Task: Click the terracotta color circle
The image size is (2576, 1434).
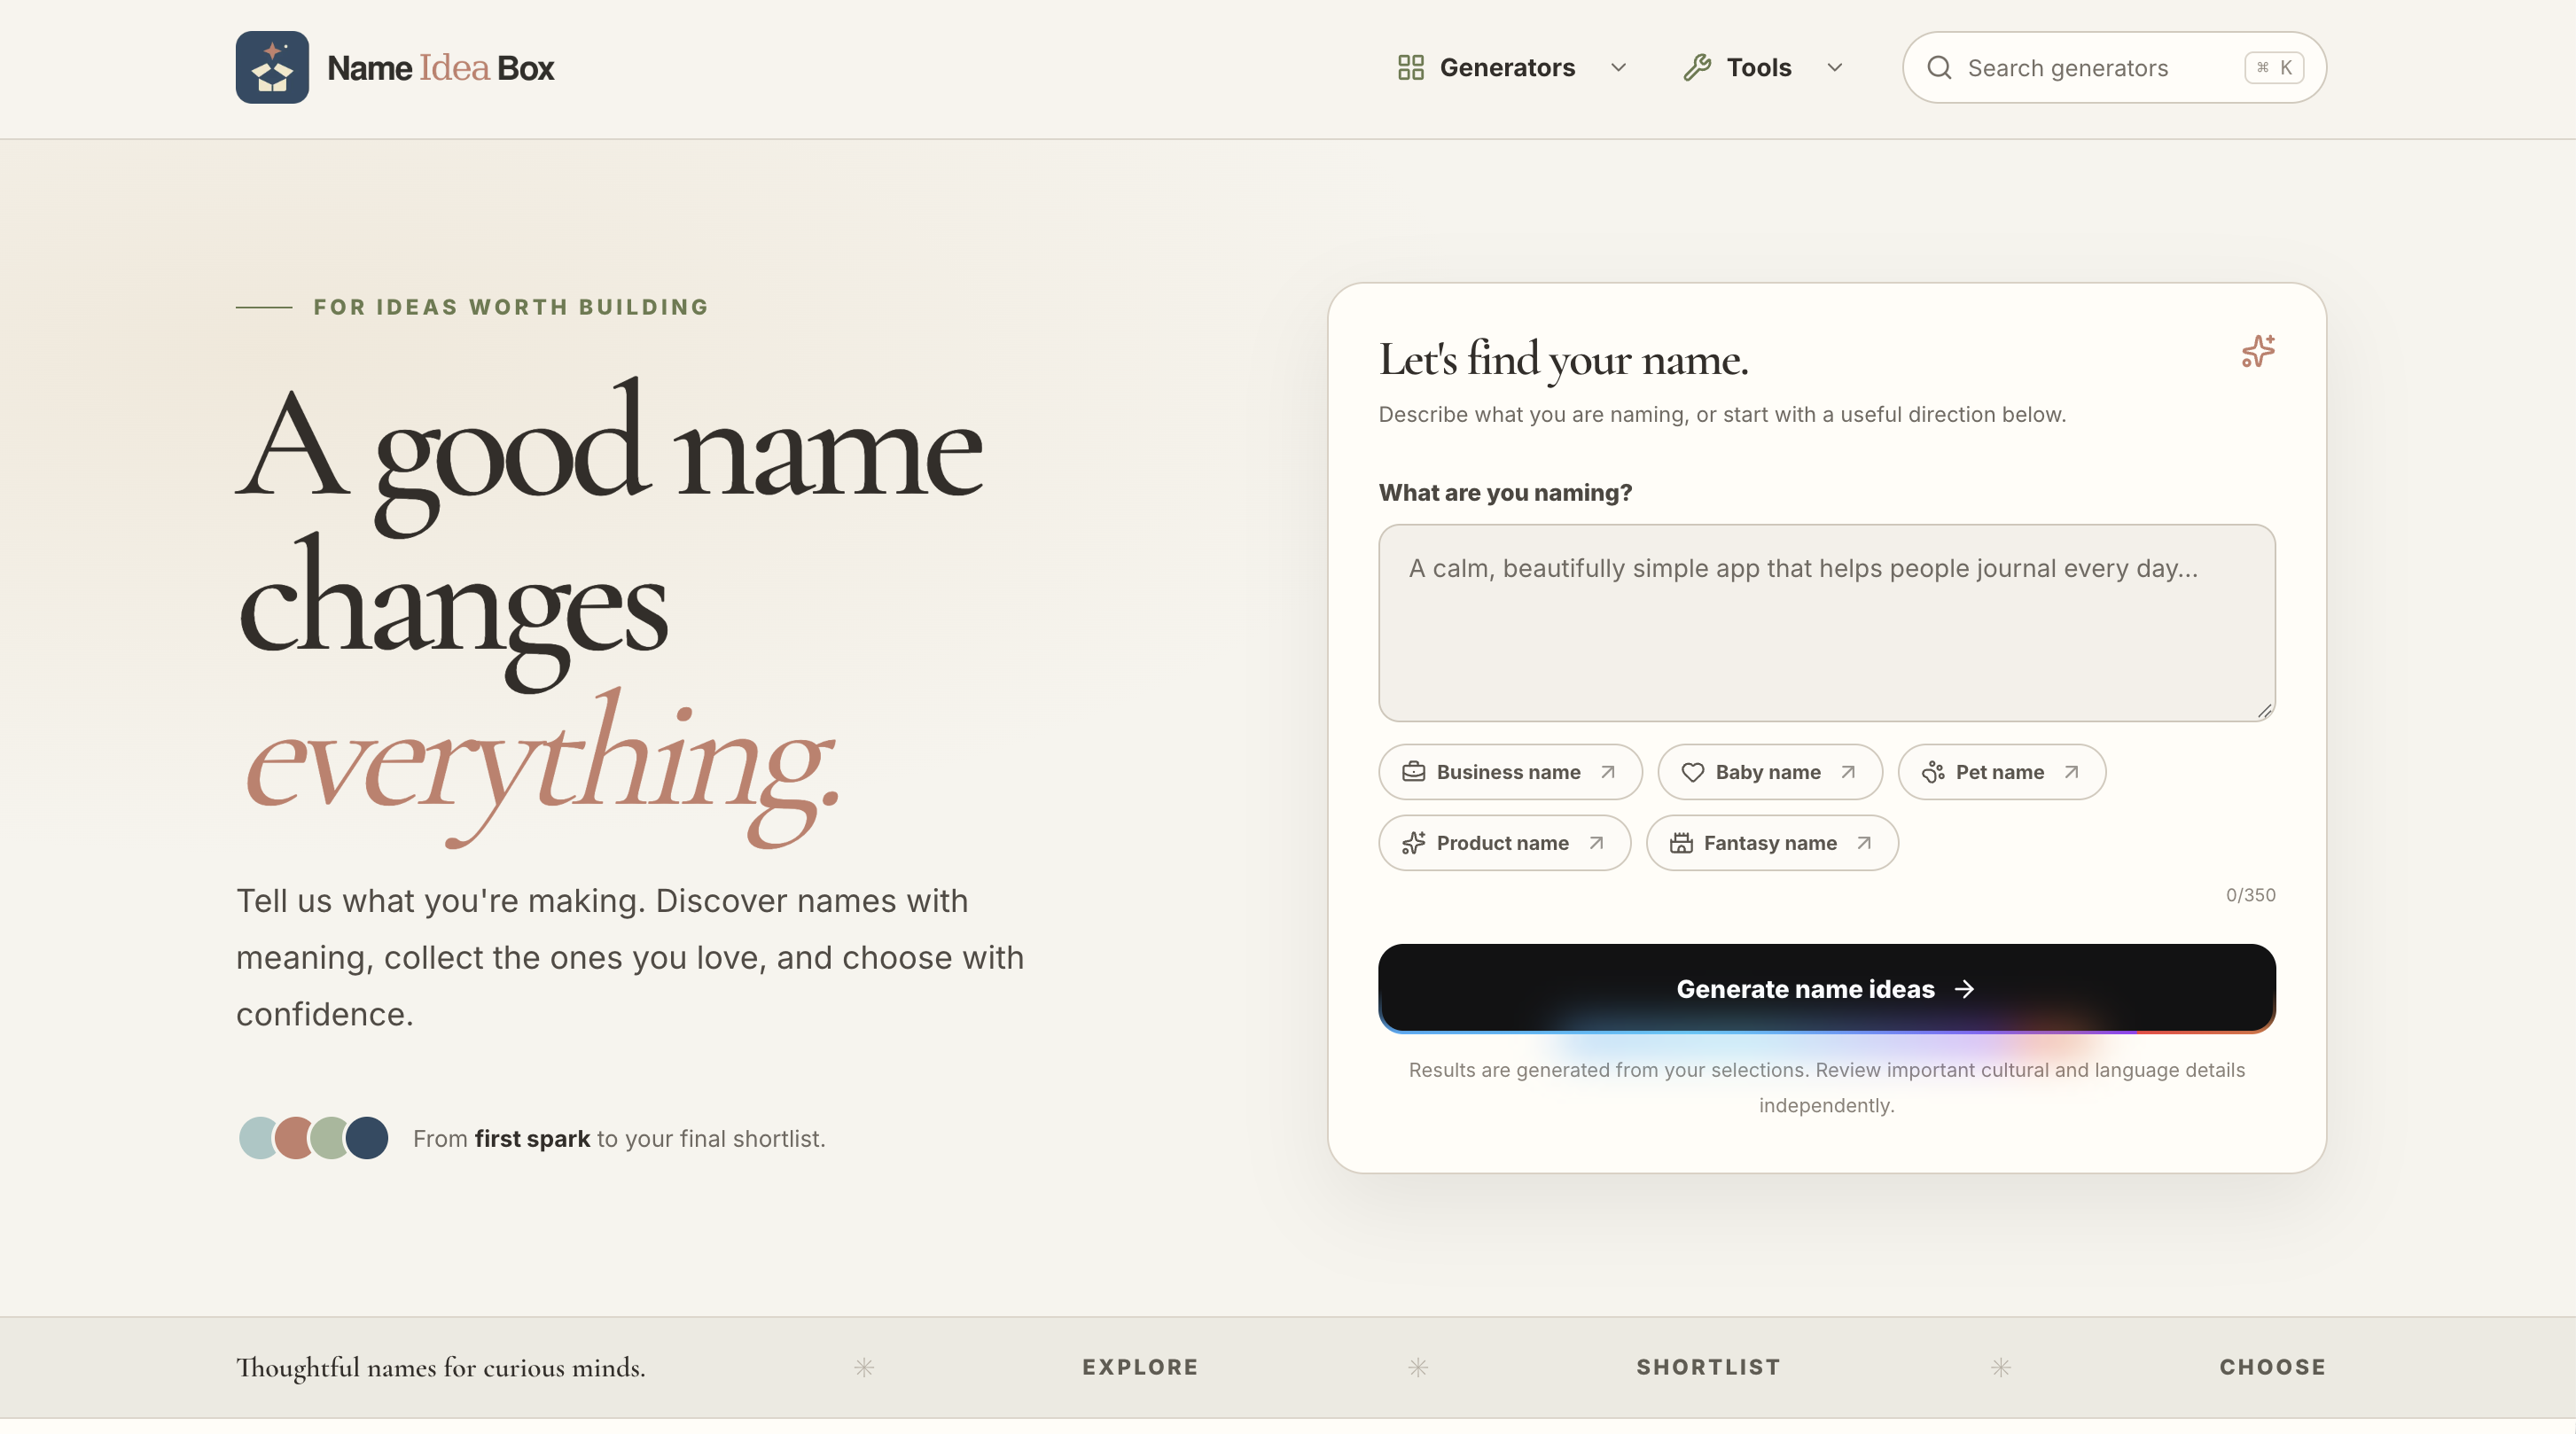Action: 293,1137
